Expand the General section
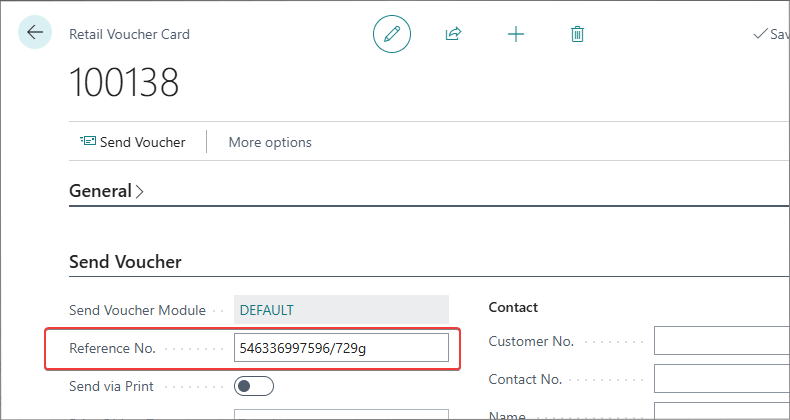Viewport: 790px width, 420px height. [106, 191]
